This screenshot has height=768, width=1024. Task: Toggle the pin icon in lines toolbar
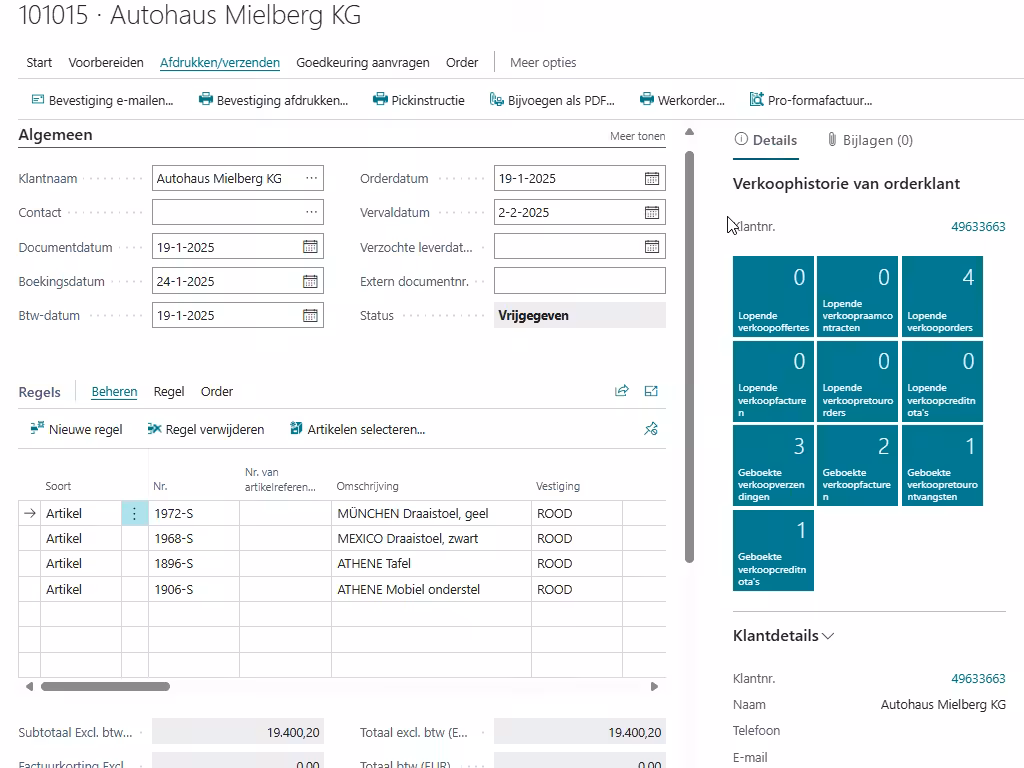(651, 429)
